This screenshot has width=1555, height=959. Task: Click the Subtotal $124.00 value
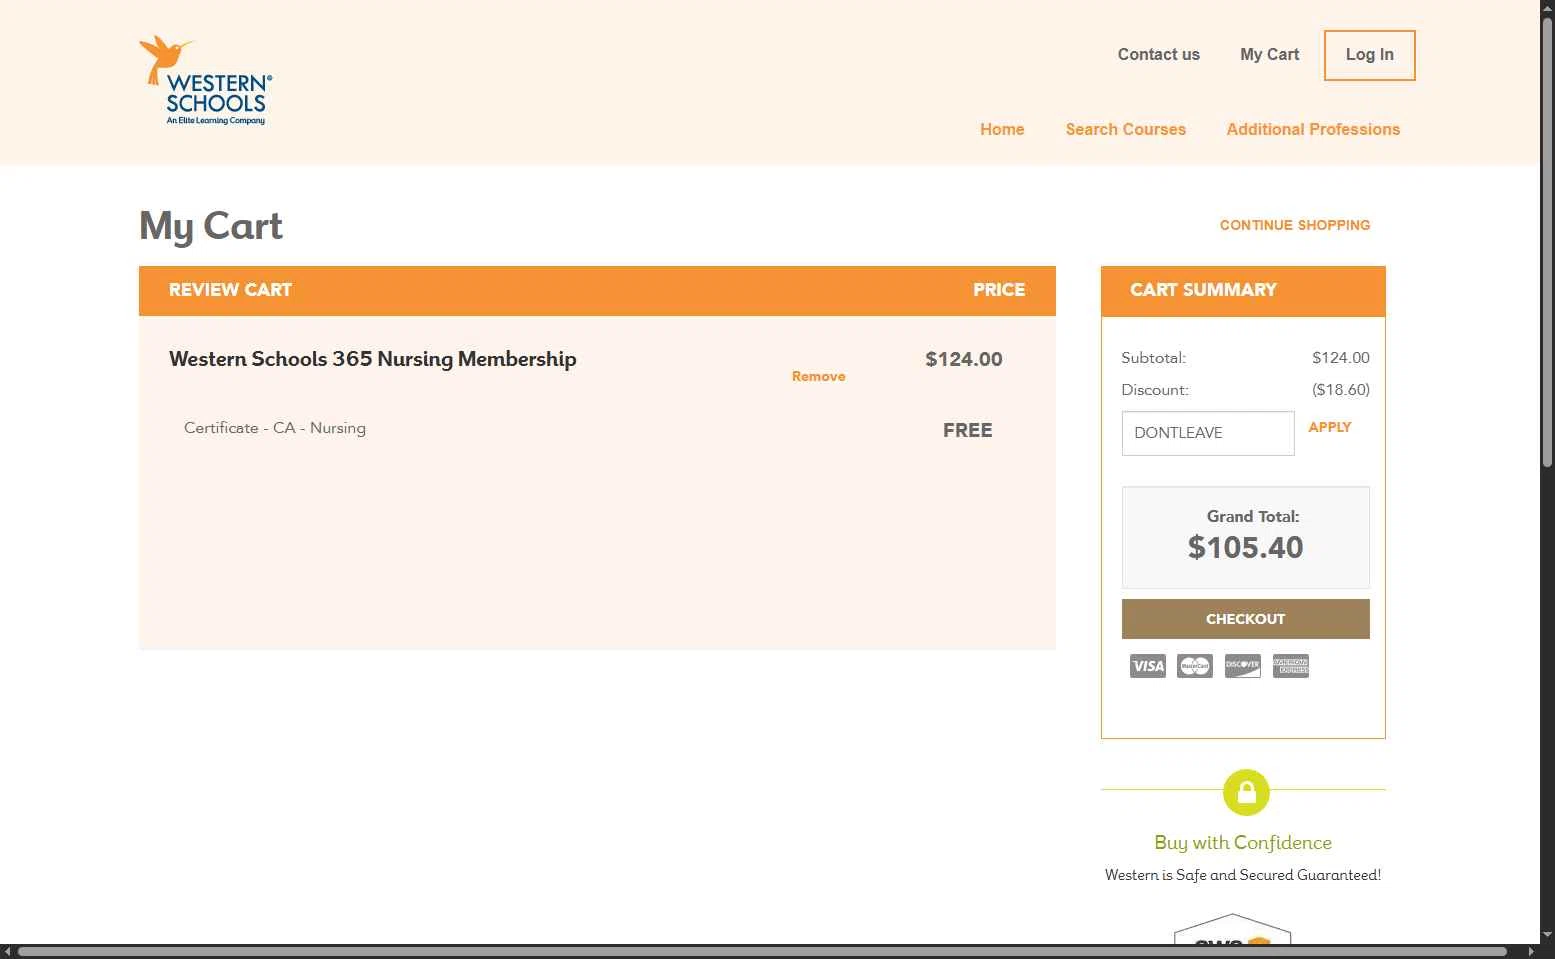1340,358
